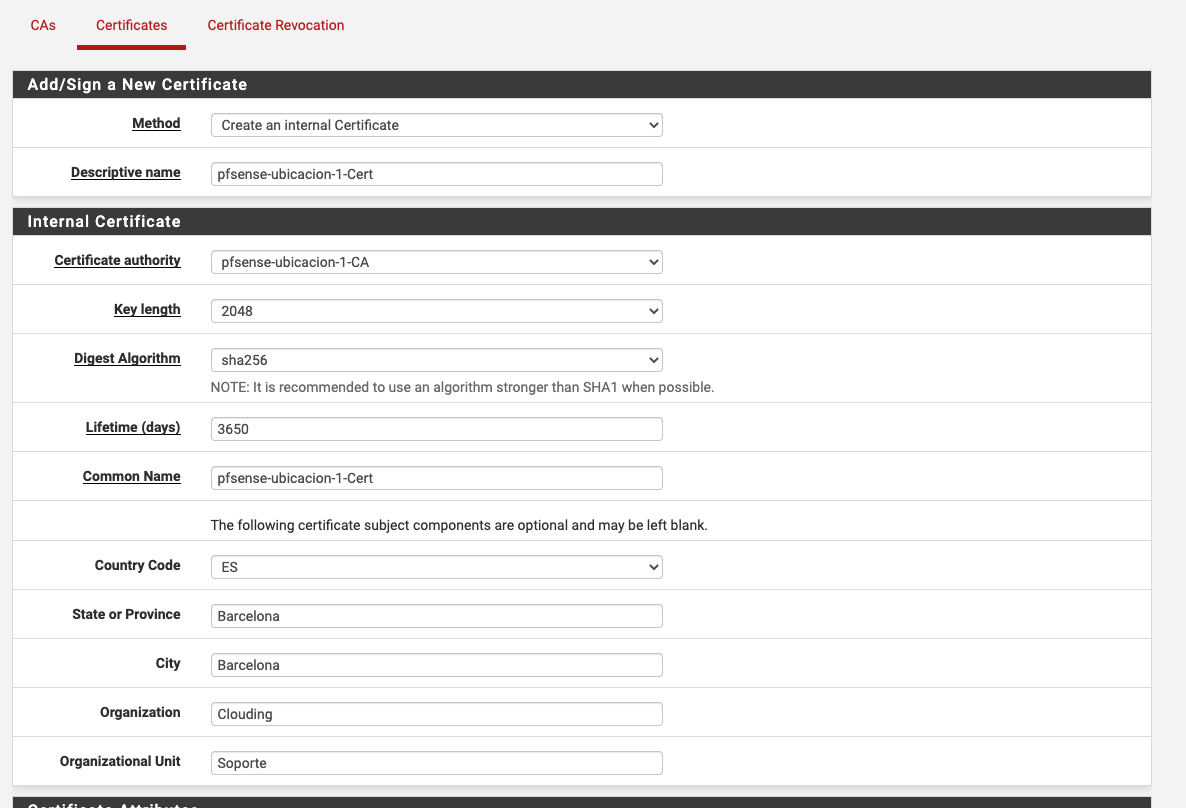The image size is (1186, 808).
Task: Select the State or Province field
Action: pyautogui.click(x=436, y=616)
